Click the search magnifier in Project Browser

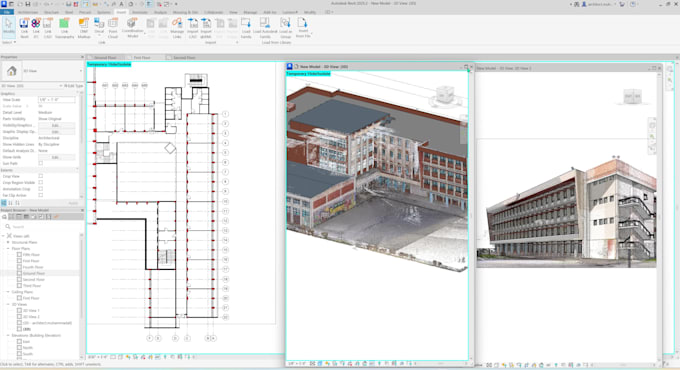pos(7,227)
